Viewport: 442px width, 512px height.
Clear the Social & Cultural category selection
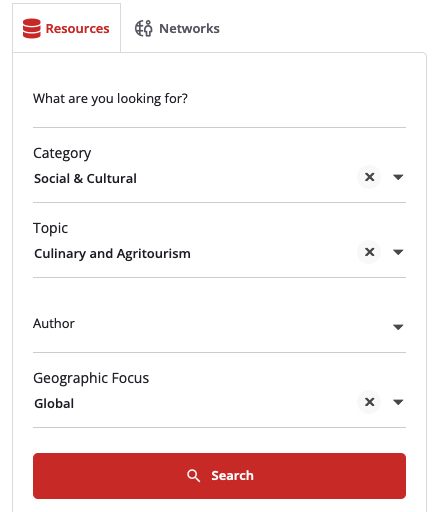tap(369, 177)
